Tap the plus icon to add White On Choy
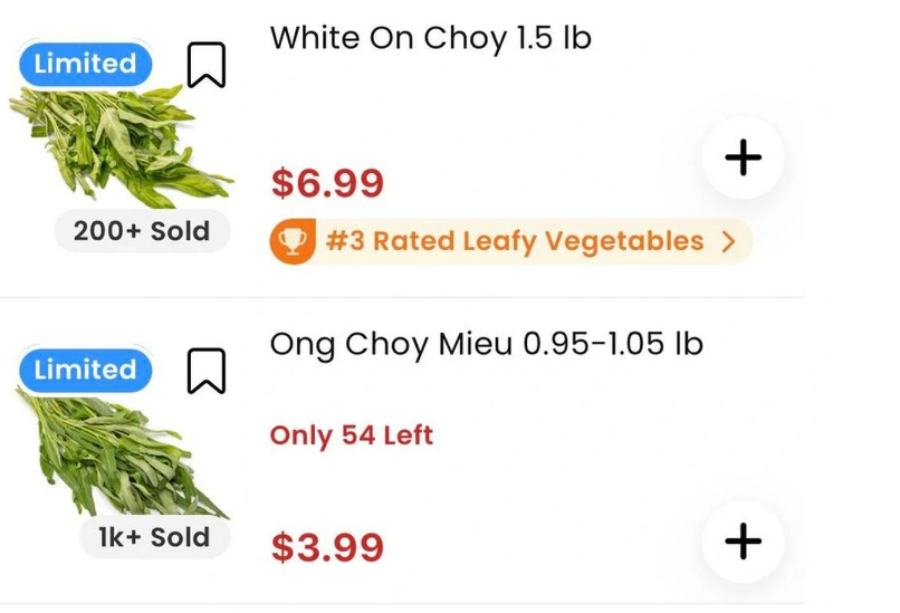Image resolution: width=900 pixels, height=613 pixels. 743,157
